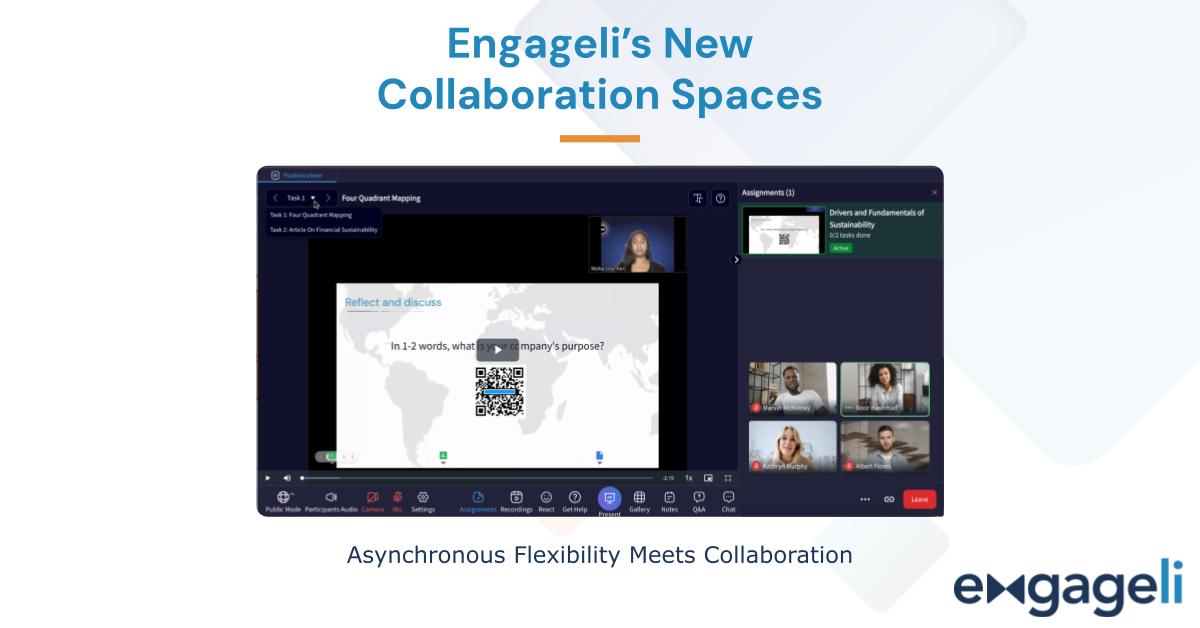Change the 1x playback speed
Image resolution: width=1200 pixels, height=628 pixels.
[x=688, y=478]
